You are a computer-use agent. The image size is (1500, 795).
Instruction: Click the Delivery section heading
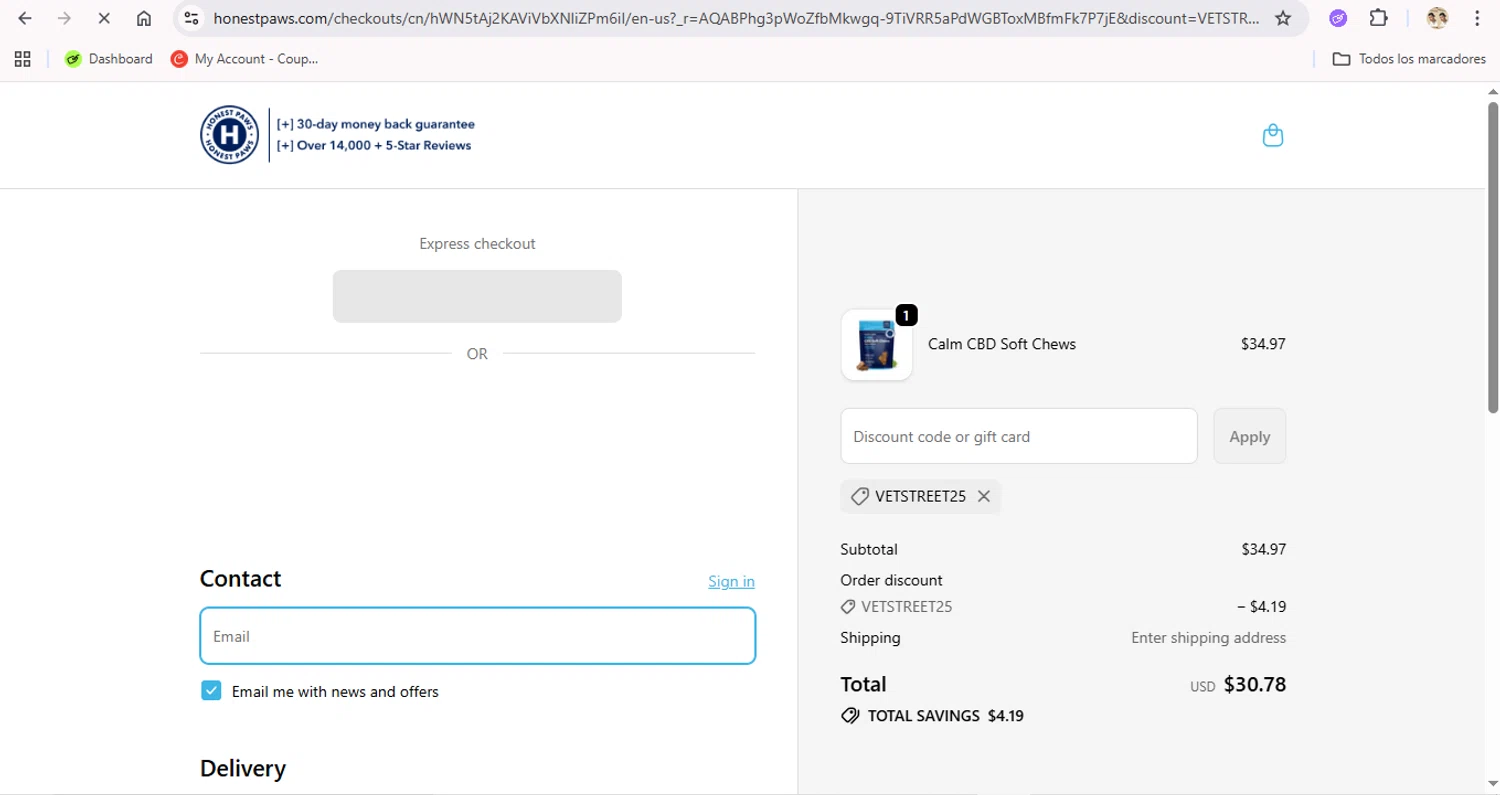tap(243, 768)
